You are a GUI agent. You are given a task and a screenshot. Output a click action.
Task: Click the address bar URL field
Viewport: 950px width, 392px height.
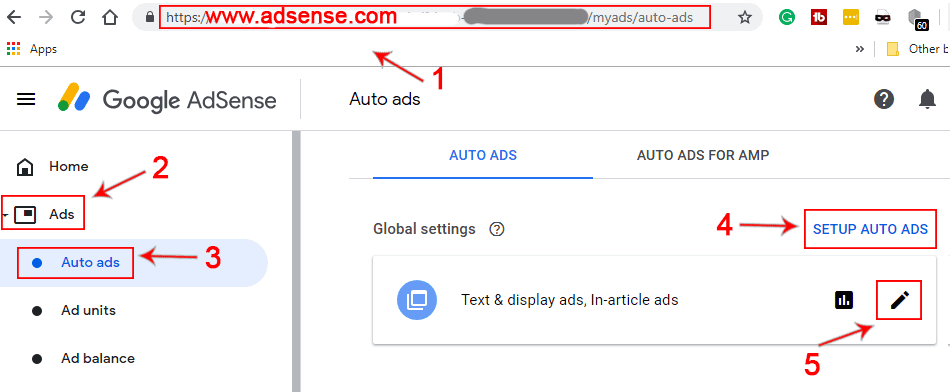pos(434,18)
